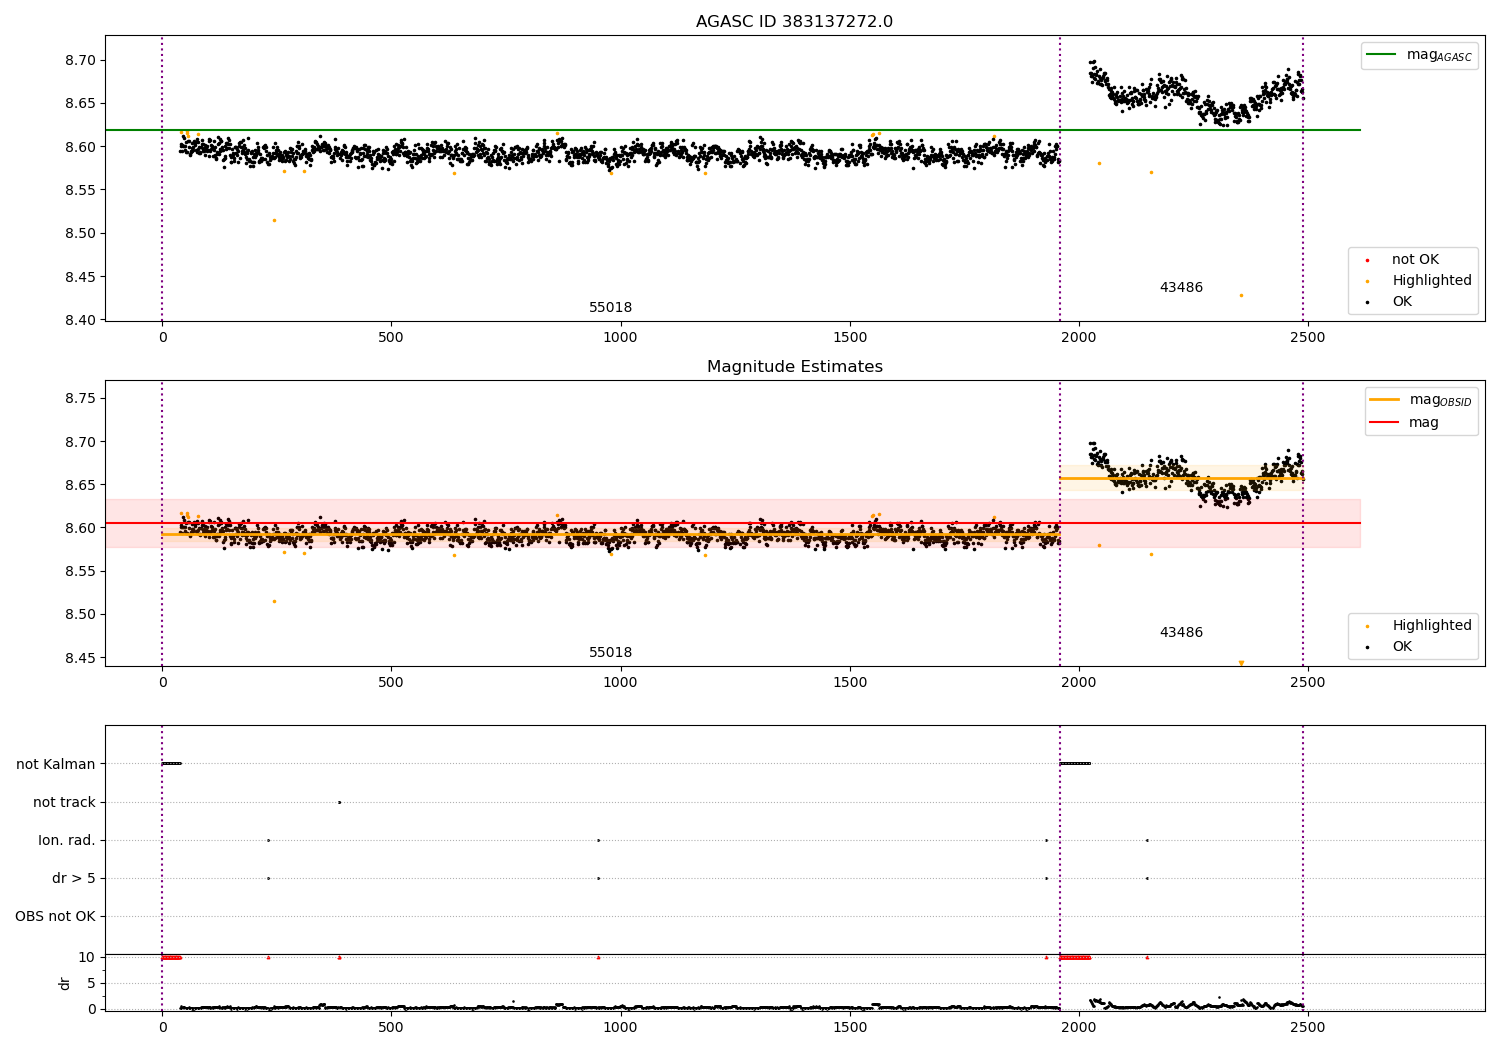Click x-tick '1000' below the middle plot
Image resolution: width=1500 pixels, height=1050 pixels.
coord(620,683)
